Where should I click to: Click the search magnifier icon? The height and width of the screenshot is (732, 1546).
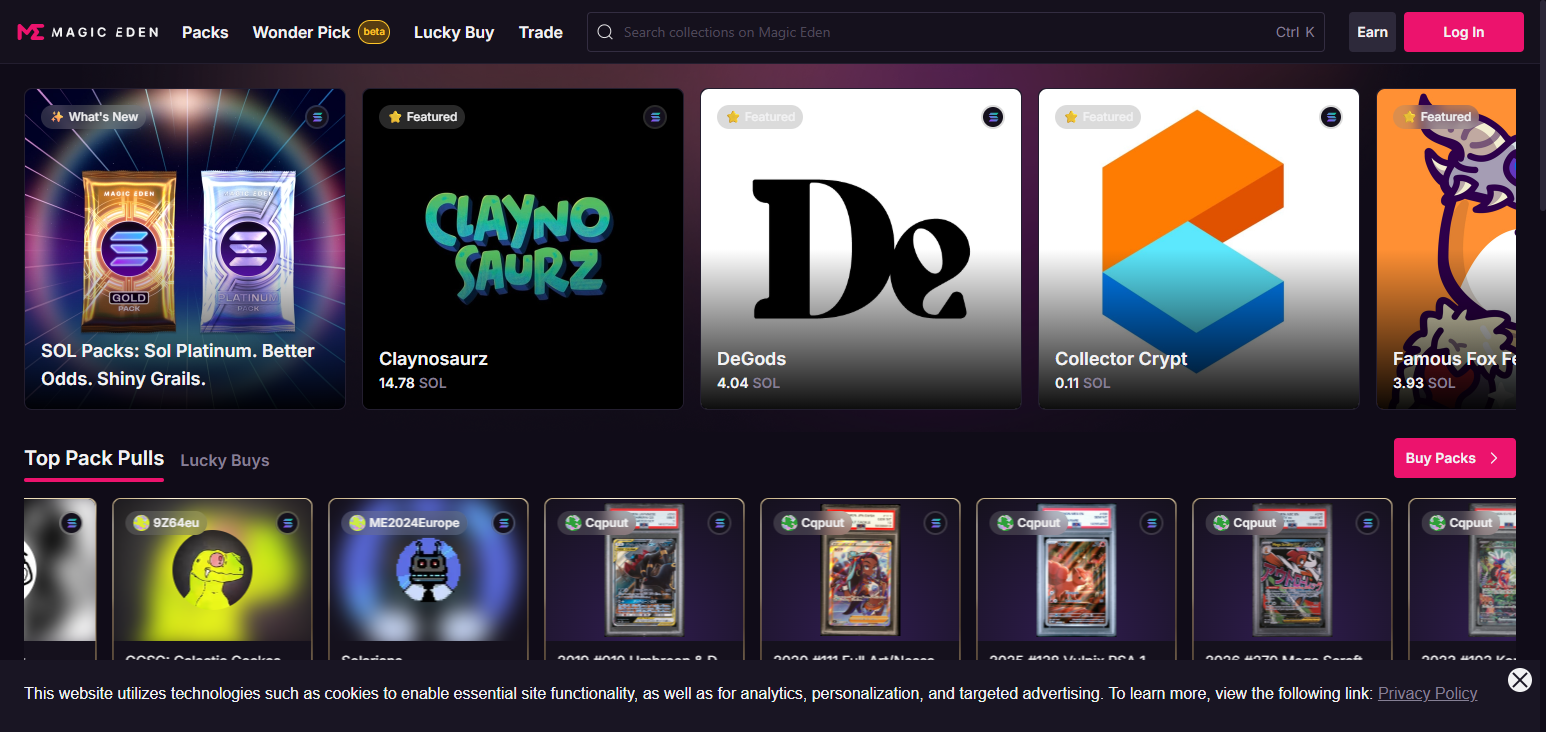coord(605,32)
